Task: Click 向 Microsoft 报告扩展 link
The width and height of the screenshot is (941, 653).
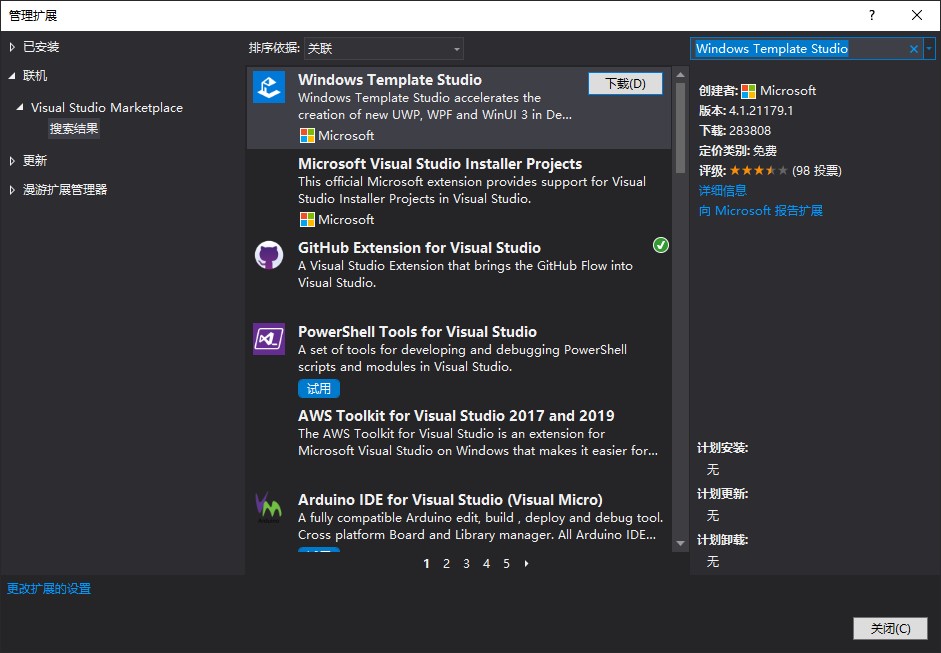Action: (760, 211)
